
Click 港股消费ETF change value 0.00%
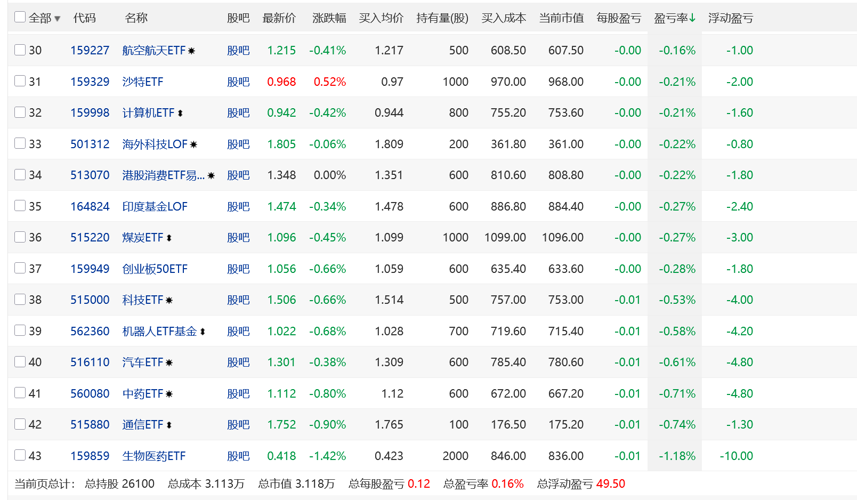click(x=330, y=175)
